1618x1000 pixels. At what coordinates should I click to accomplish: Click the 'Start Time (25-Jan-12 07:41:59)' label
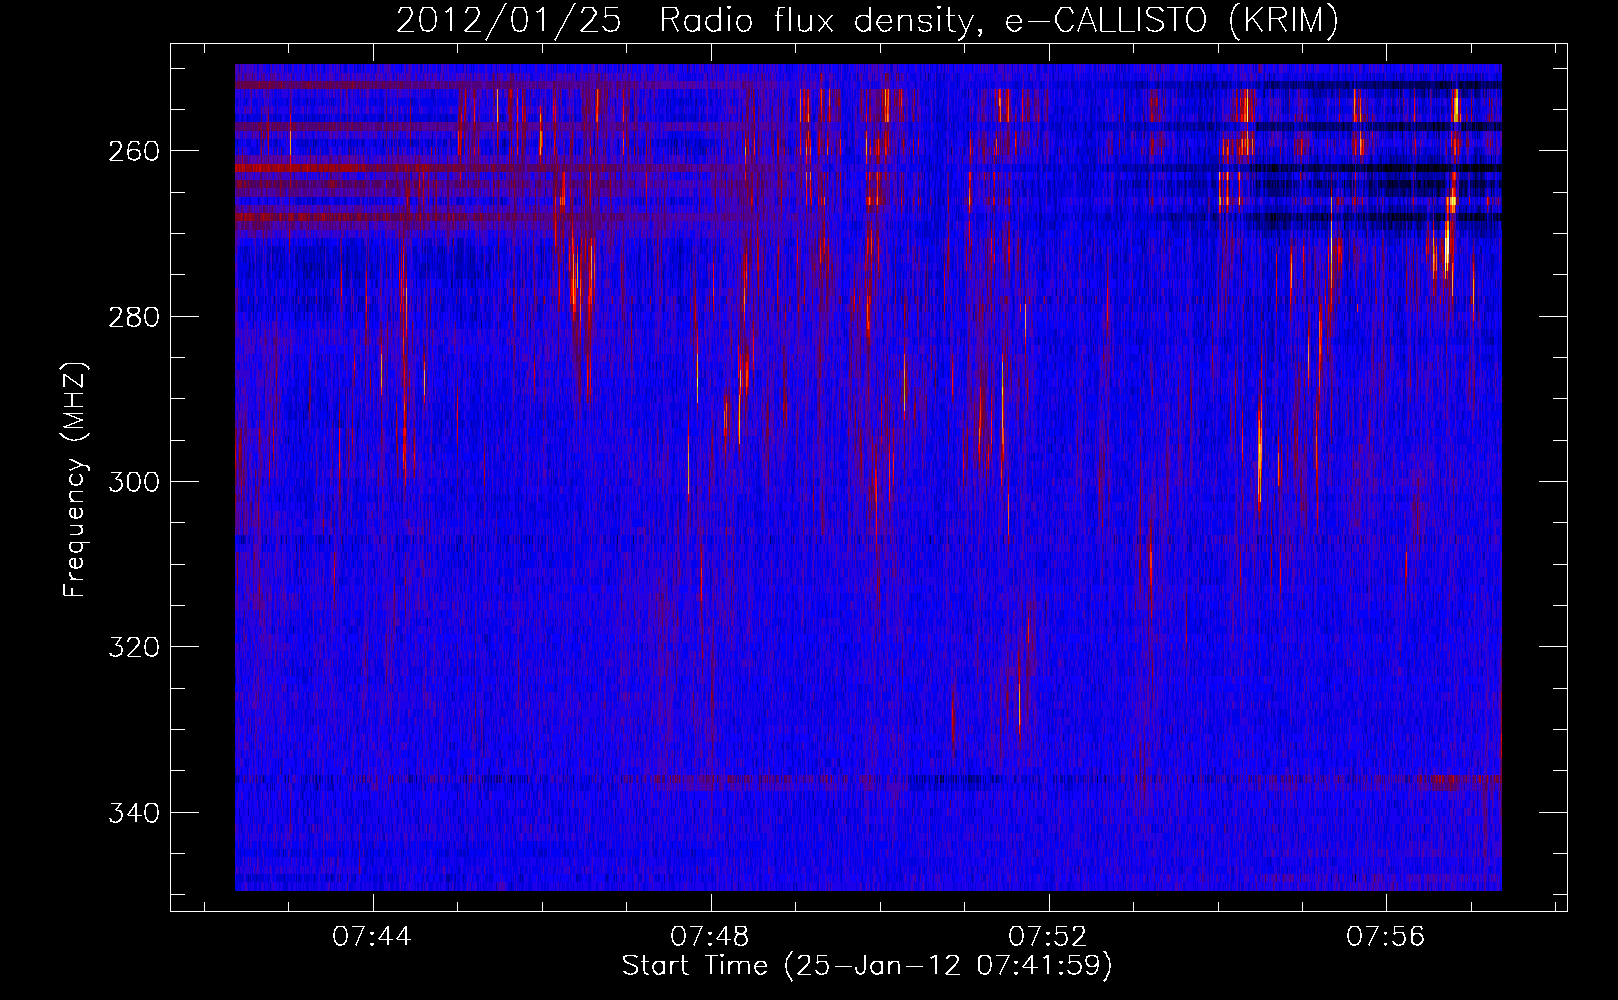click(x=867, y=966)
